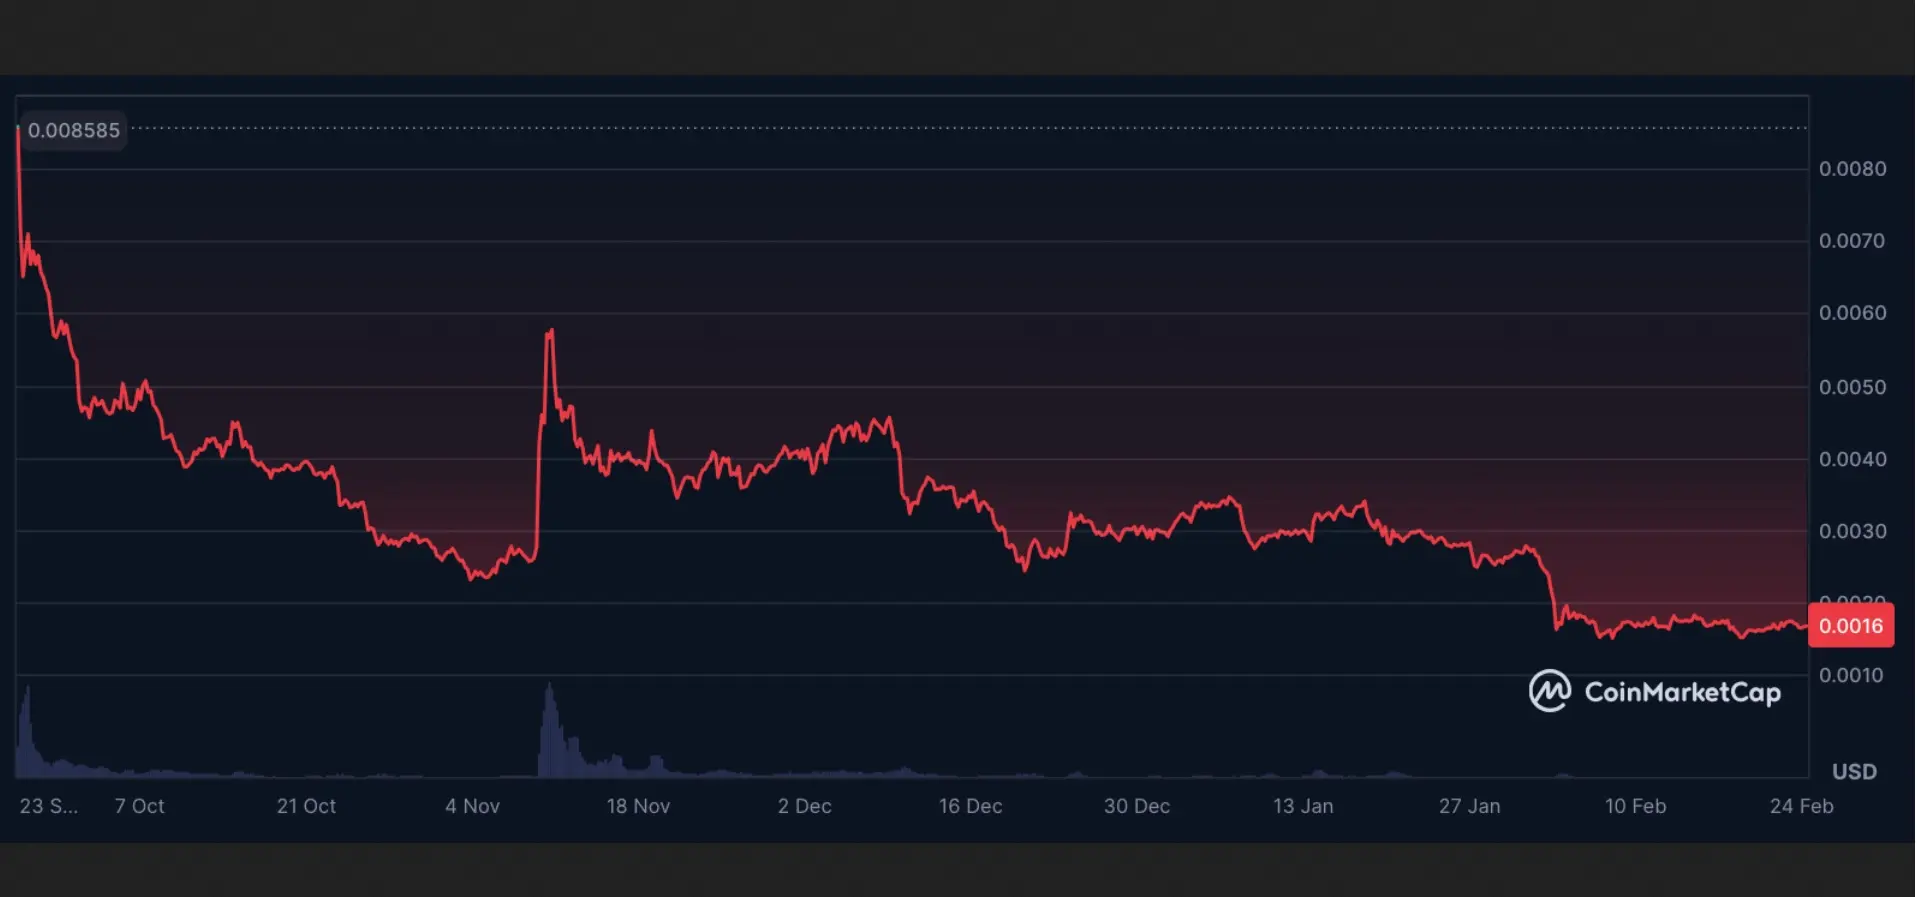The width and height of the screenshot is (1917, 897).
Task: Click the 2 Dec date label
Action: click(x=805, y=806)
